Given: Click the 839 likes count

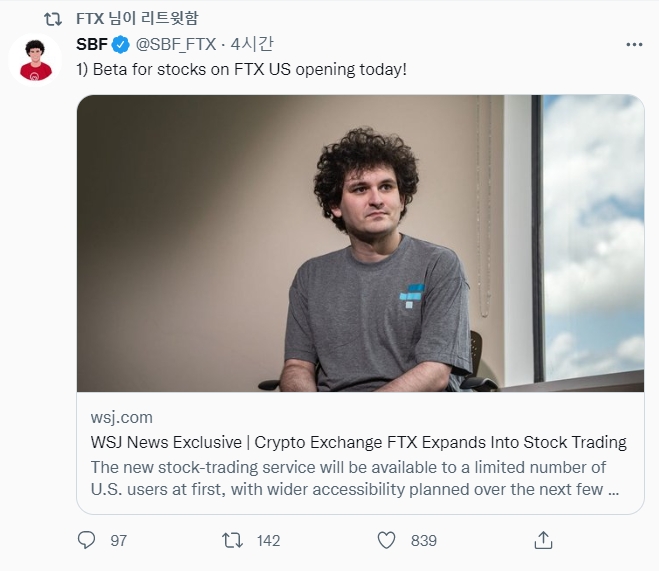Looking at the screenshot, I should 424,540.
